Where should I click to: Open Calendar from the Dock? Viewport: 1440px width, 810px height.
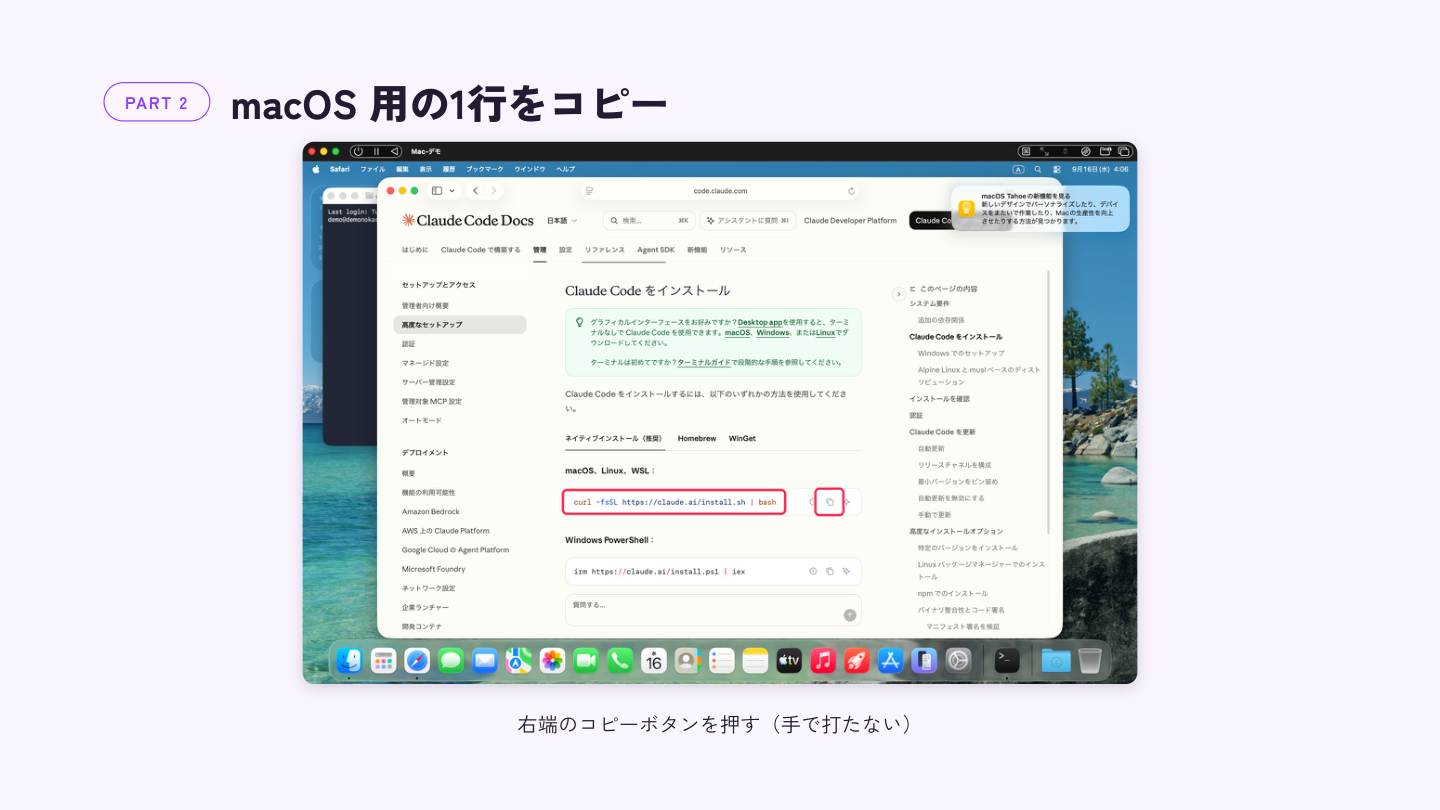coord(654,660)
